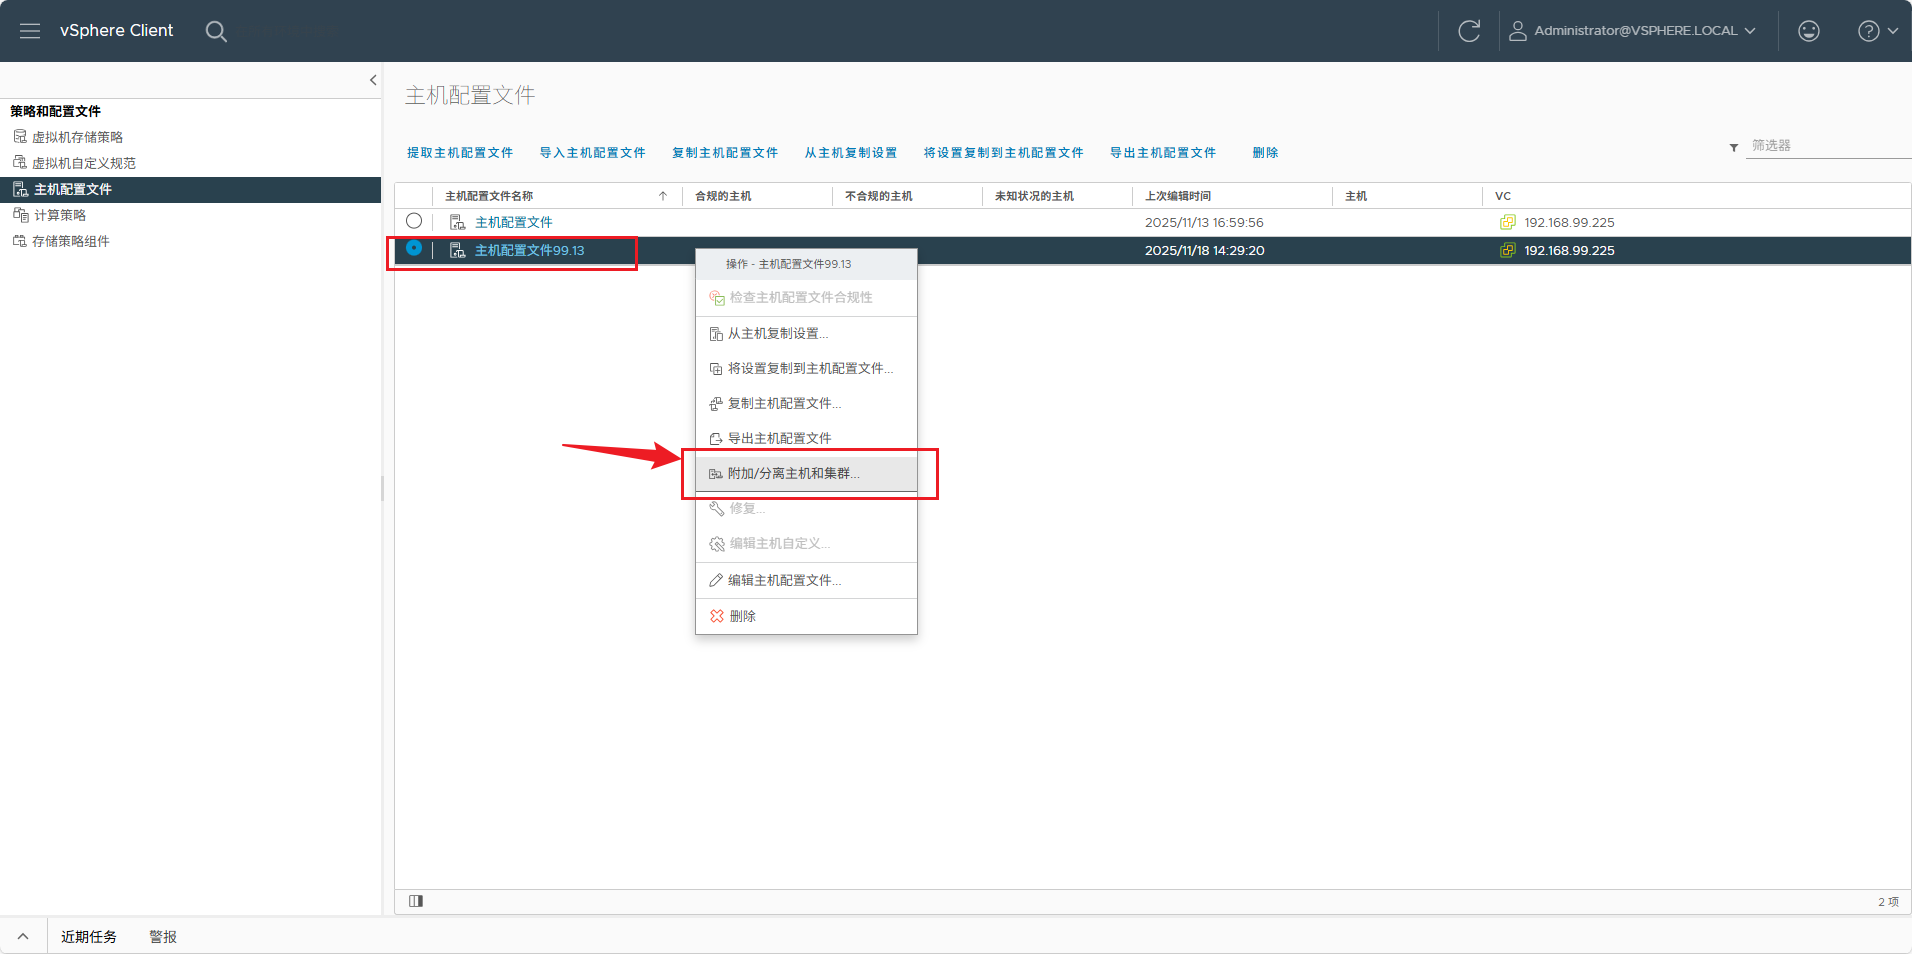1912x954 pixels.
Task: Click 从主机复制设置 toolbar action
Action: pyautogui.click(x=851, y=153)
